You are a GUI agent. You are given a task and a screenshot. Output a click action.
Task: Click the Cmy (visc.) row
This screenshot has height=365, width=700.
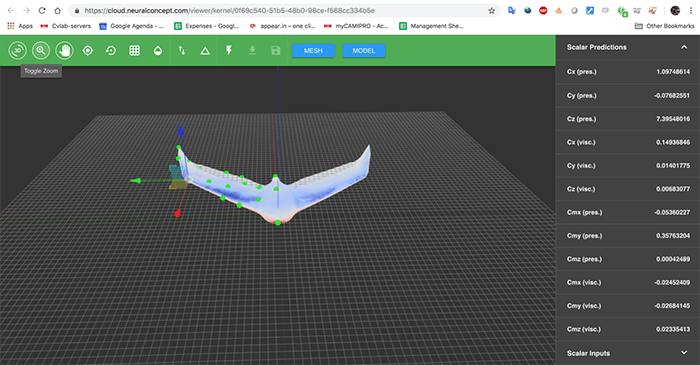point(628,306)
